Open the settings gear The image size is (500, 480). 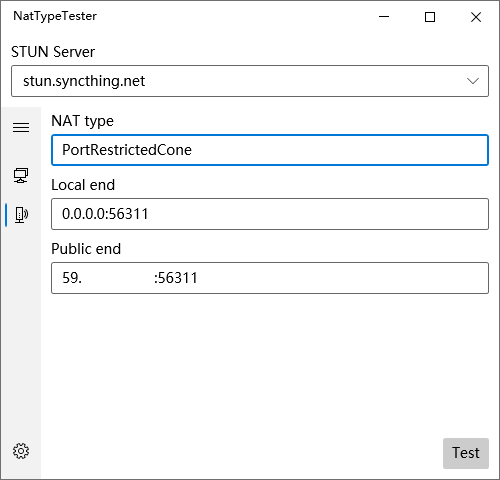click(21, 451)
